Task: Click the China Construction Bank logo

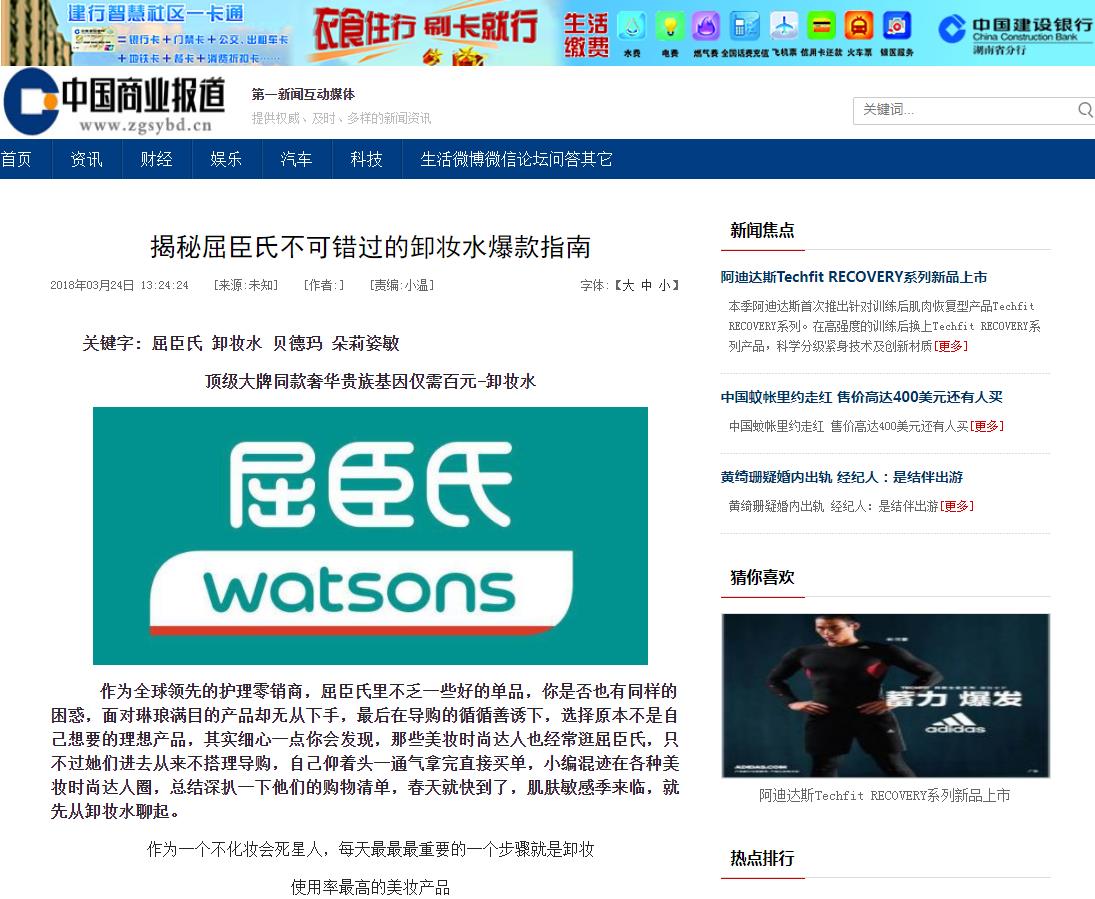Action: (x=1015, y=34)
